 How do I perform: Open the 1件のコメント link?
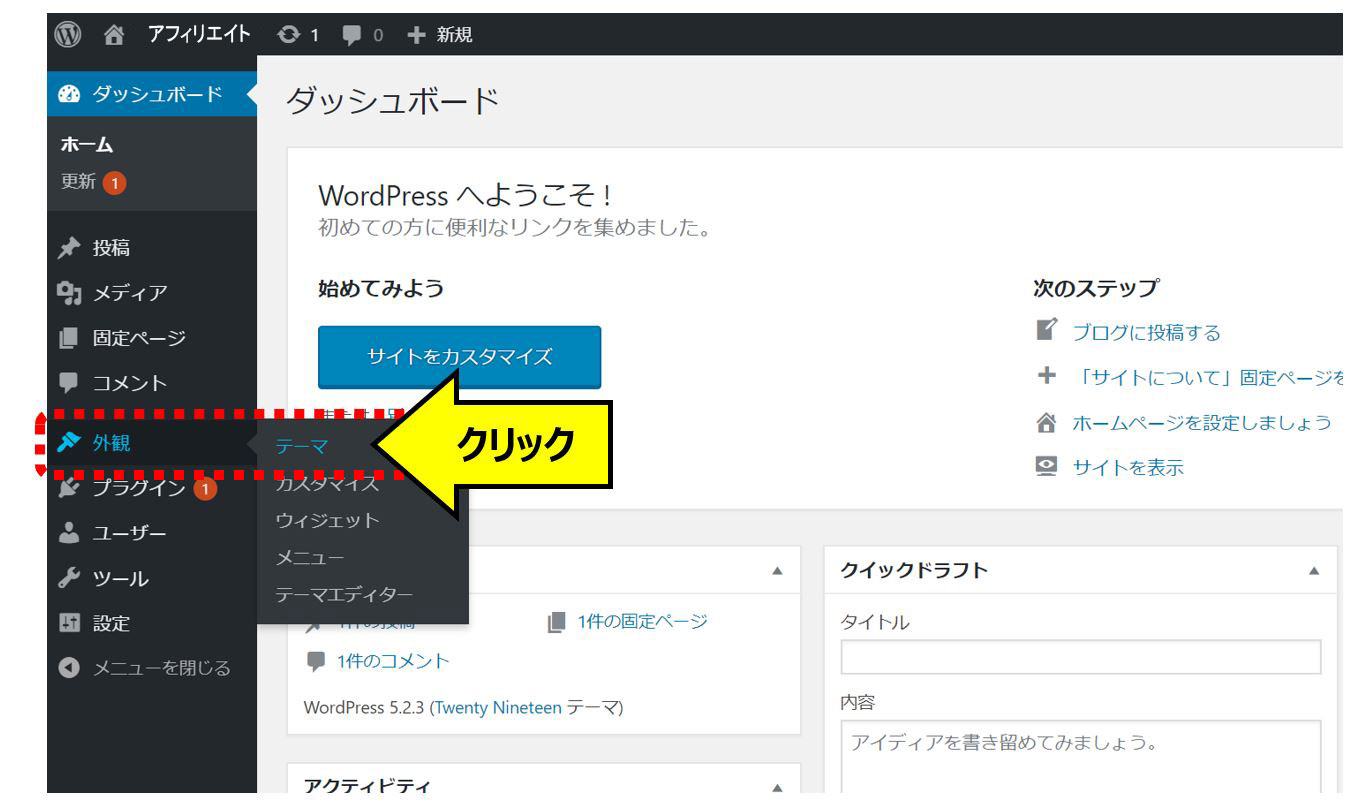pos(393,661)
